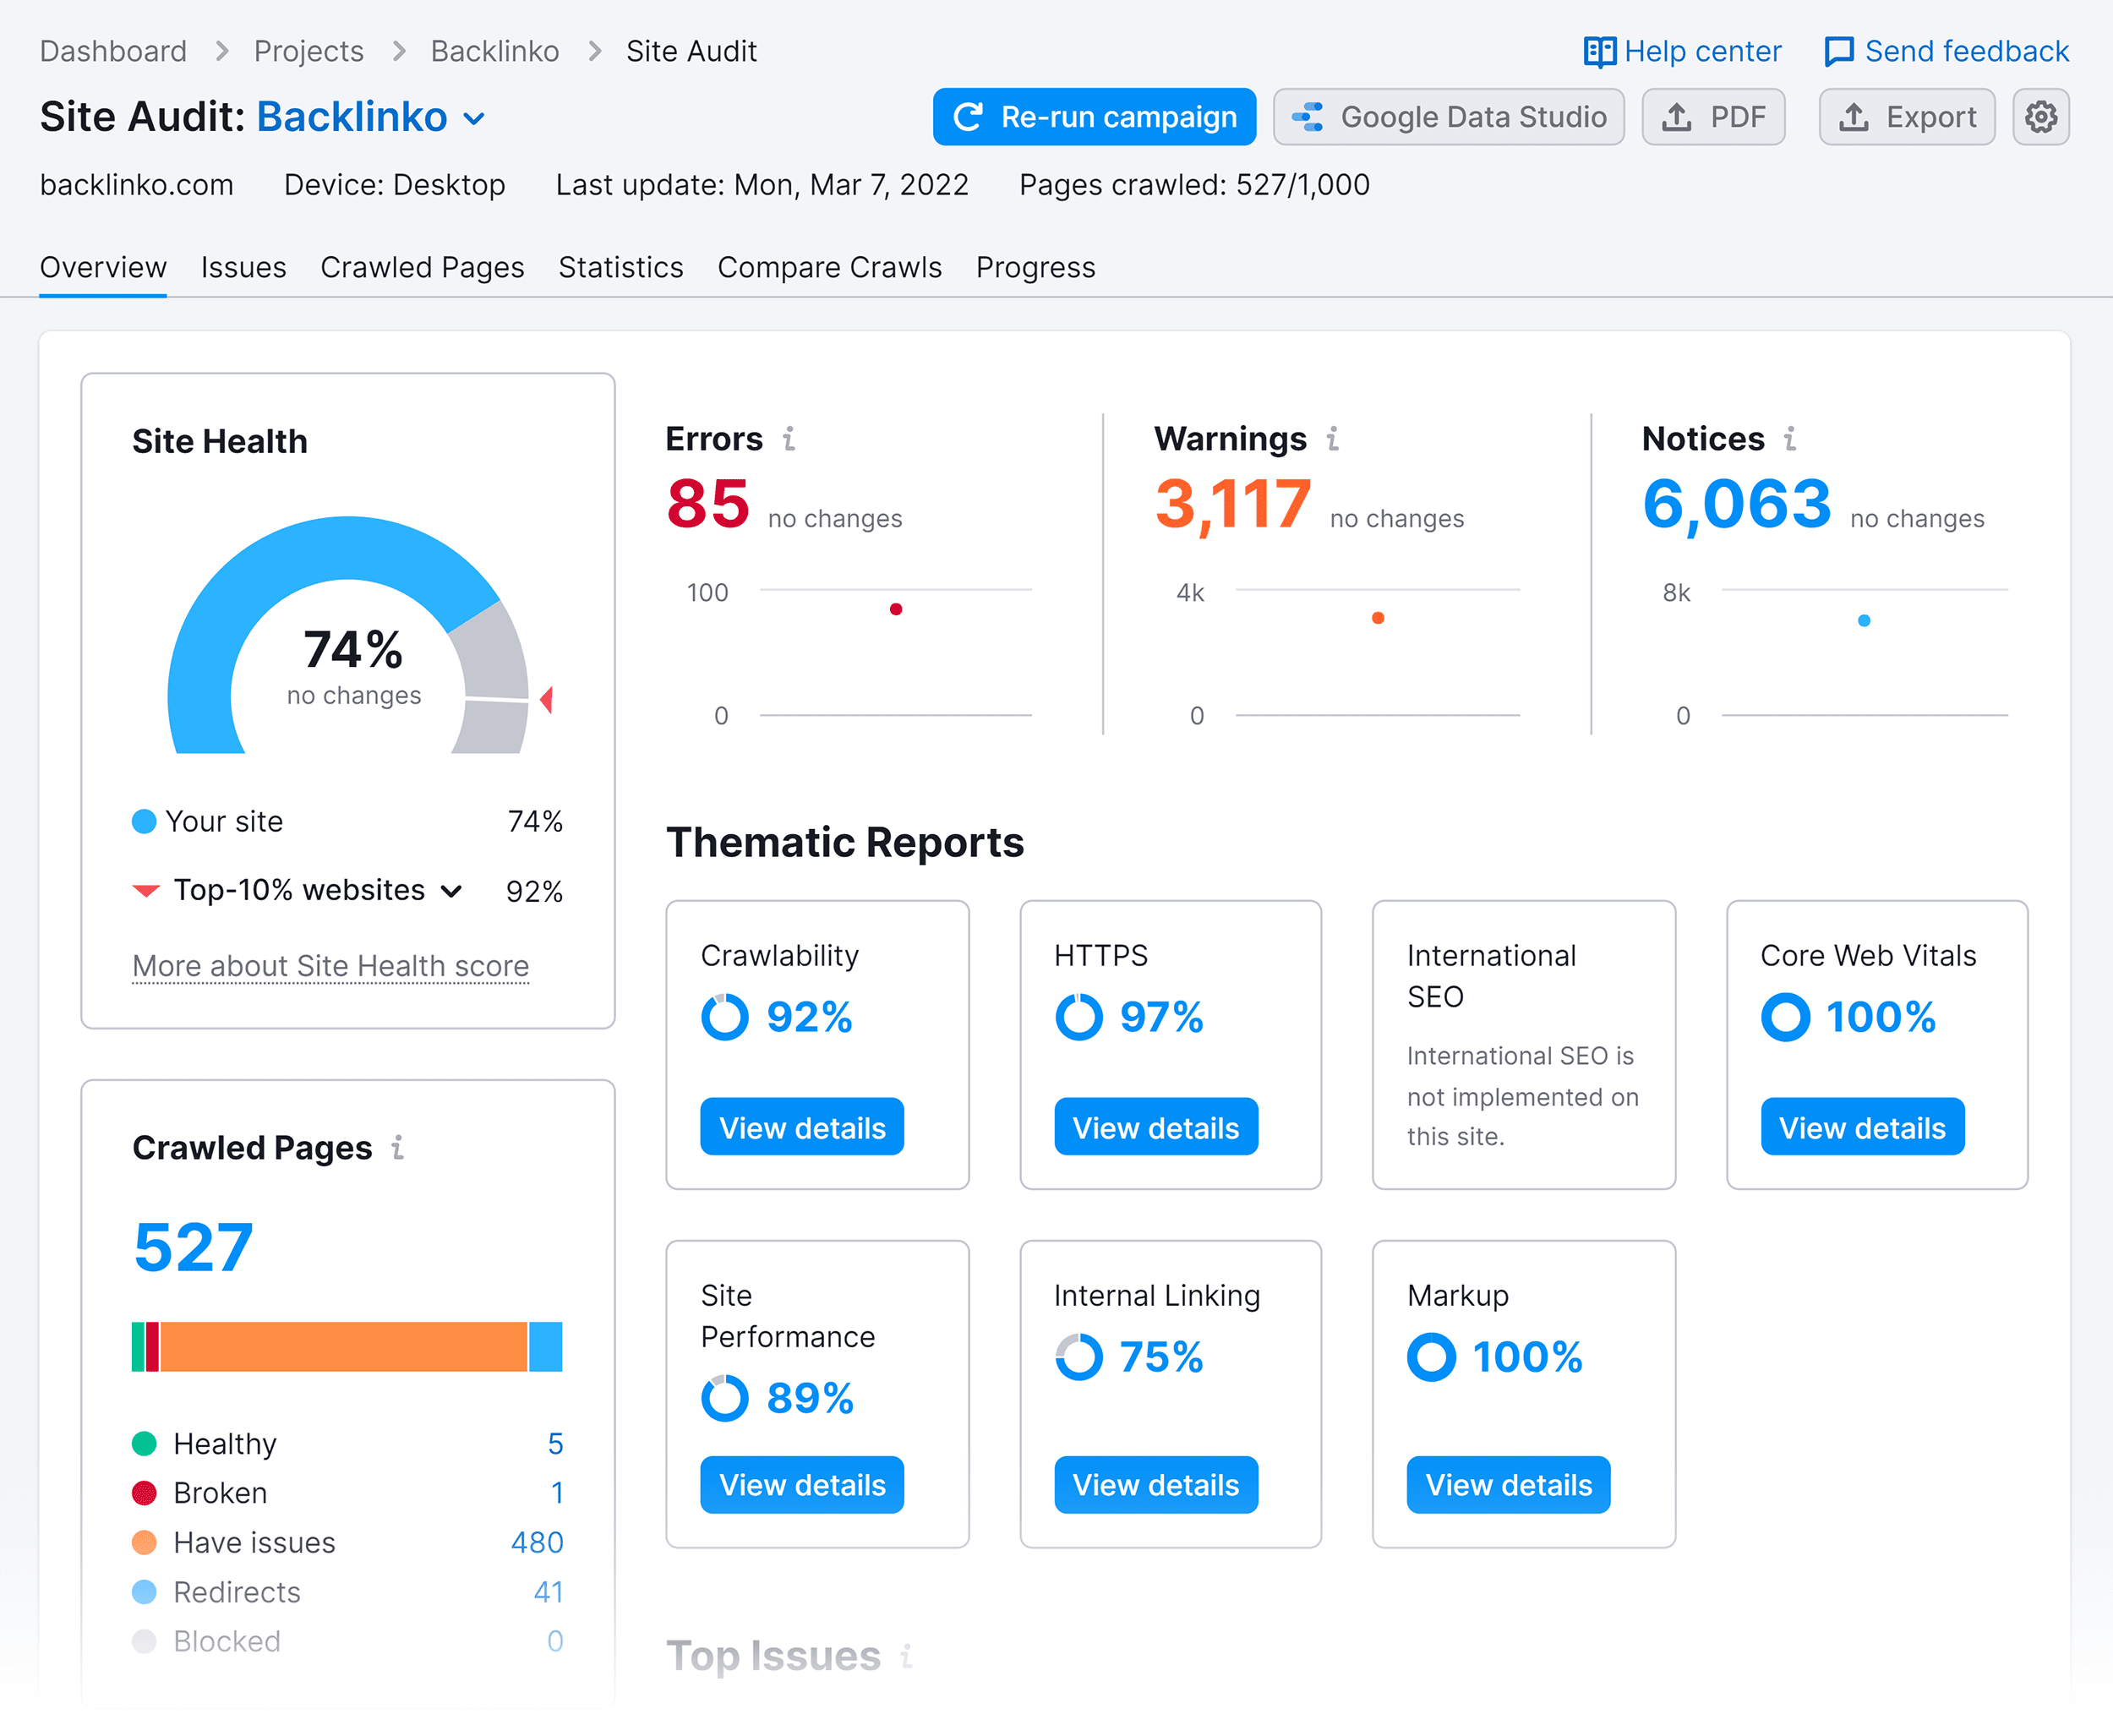Viewport: 2113px width, 1736px height.
Task: Open the Crawled Pages tab
Action: [x=422, y=268]
